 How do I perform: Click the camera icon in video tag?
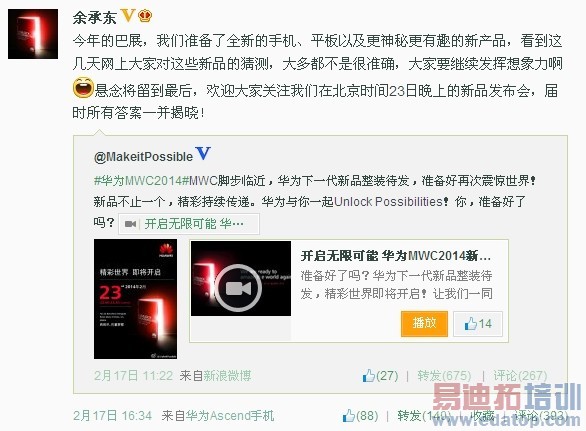point(130,224)
